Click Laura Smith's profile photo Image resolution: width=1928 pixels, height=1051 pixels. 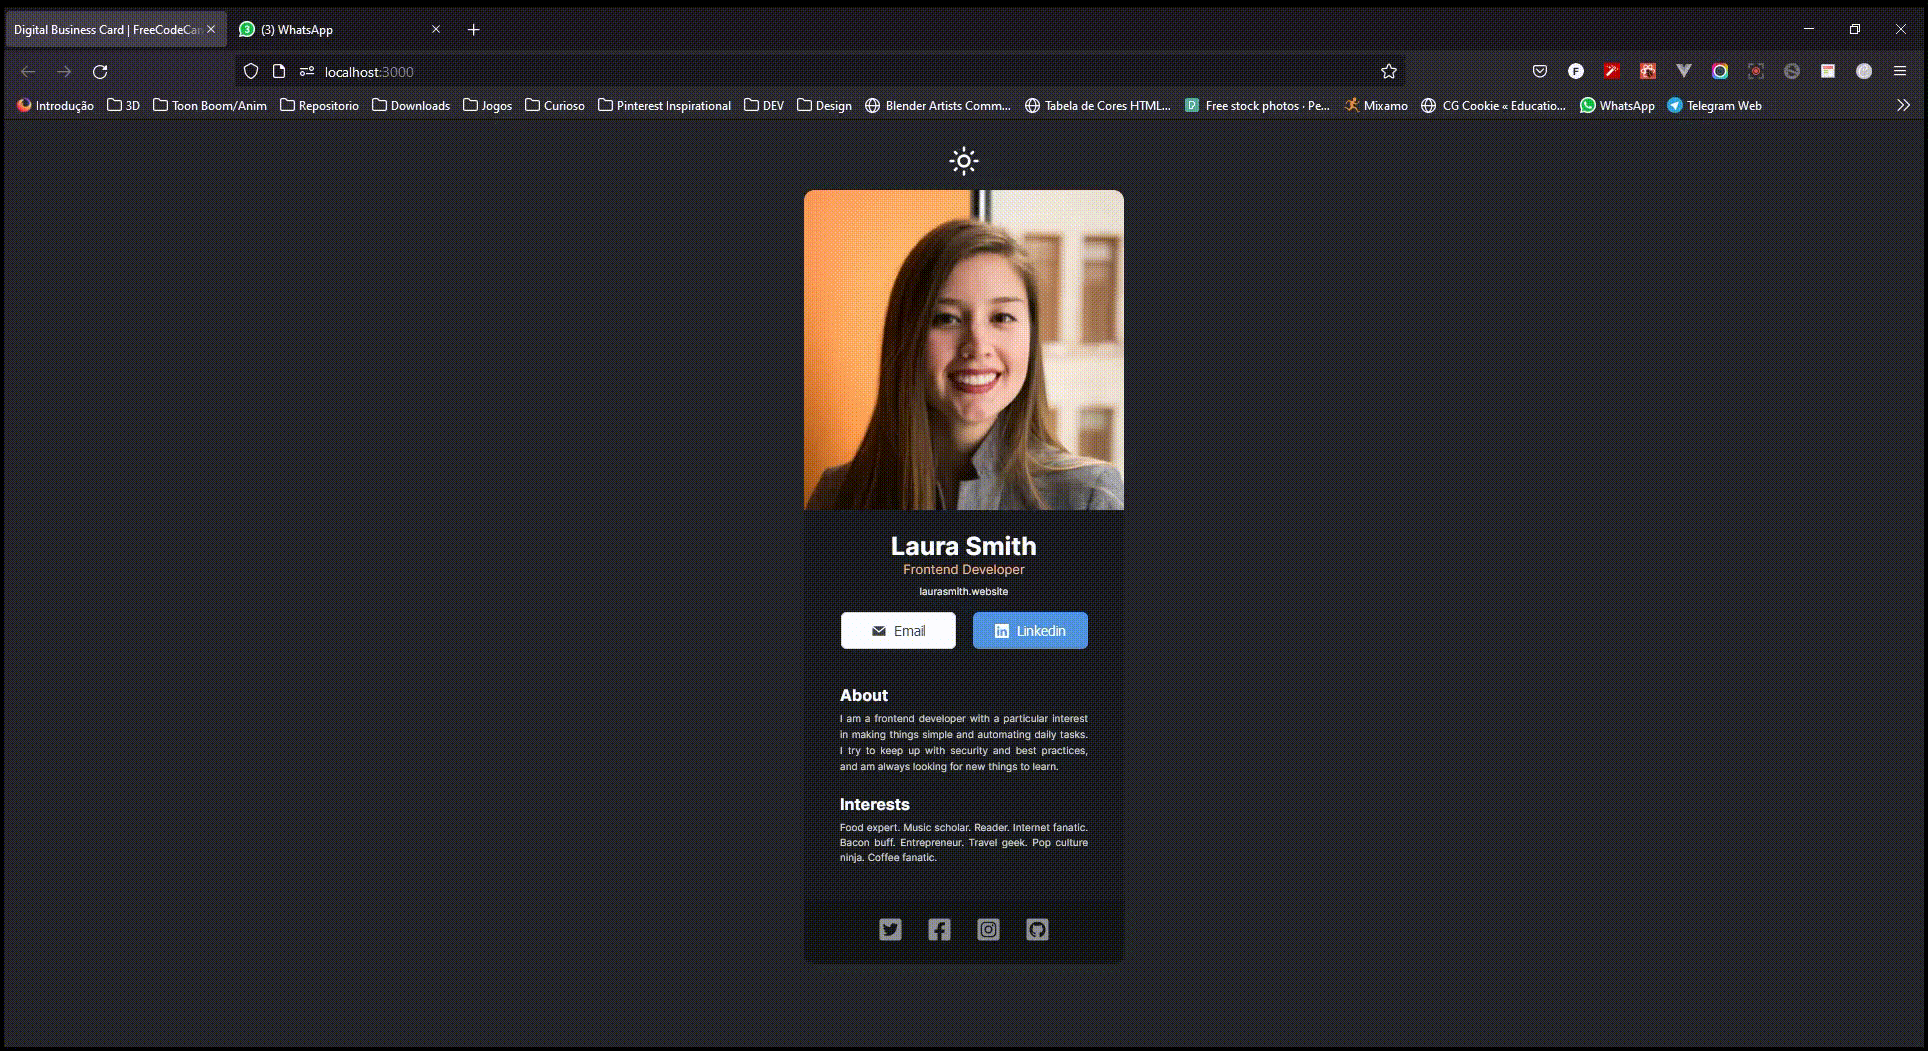click(x=964, y=350)
